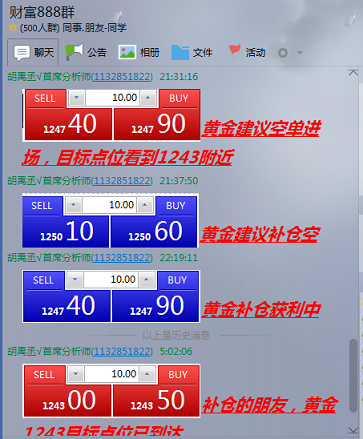The image size is (363, 439).
Task: Click the green flag announcement icon
Action: 74,52
